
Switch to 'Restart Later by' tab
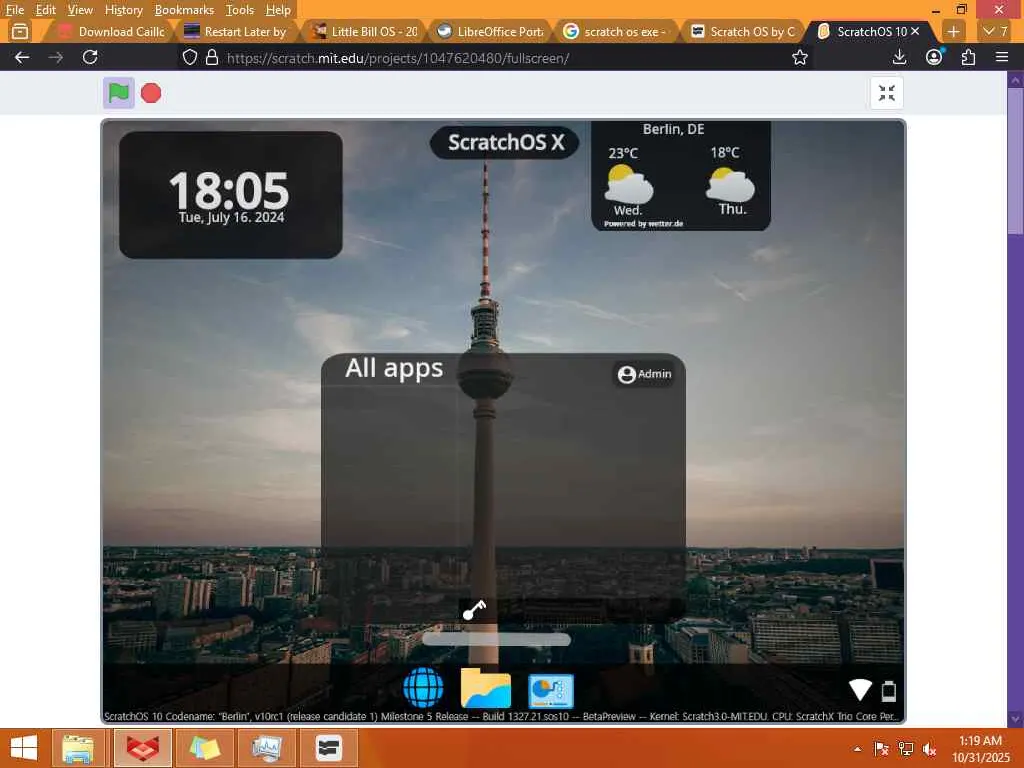point(236,31)
